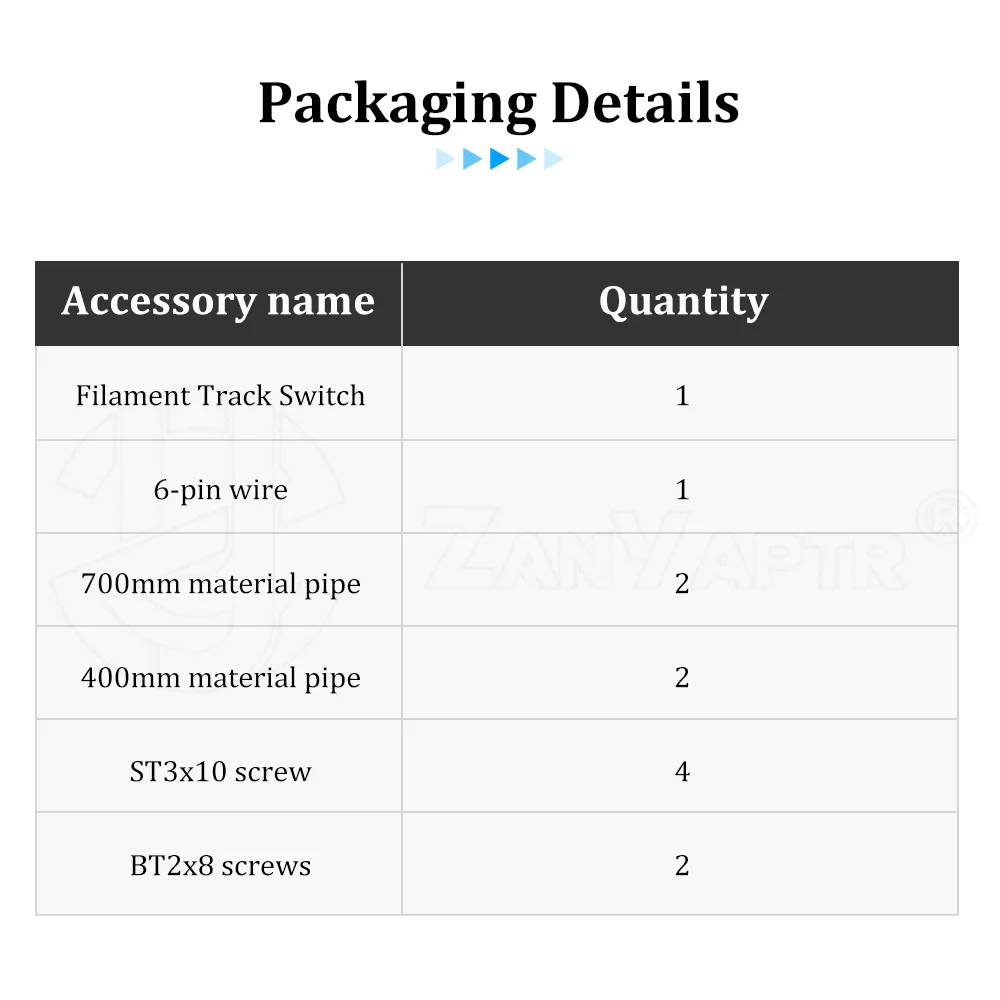This screenshot has width=1000, height=1000.
Task: Select the 400mm material pipe cell
Action: [x=219, y=673]
